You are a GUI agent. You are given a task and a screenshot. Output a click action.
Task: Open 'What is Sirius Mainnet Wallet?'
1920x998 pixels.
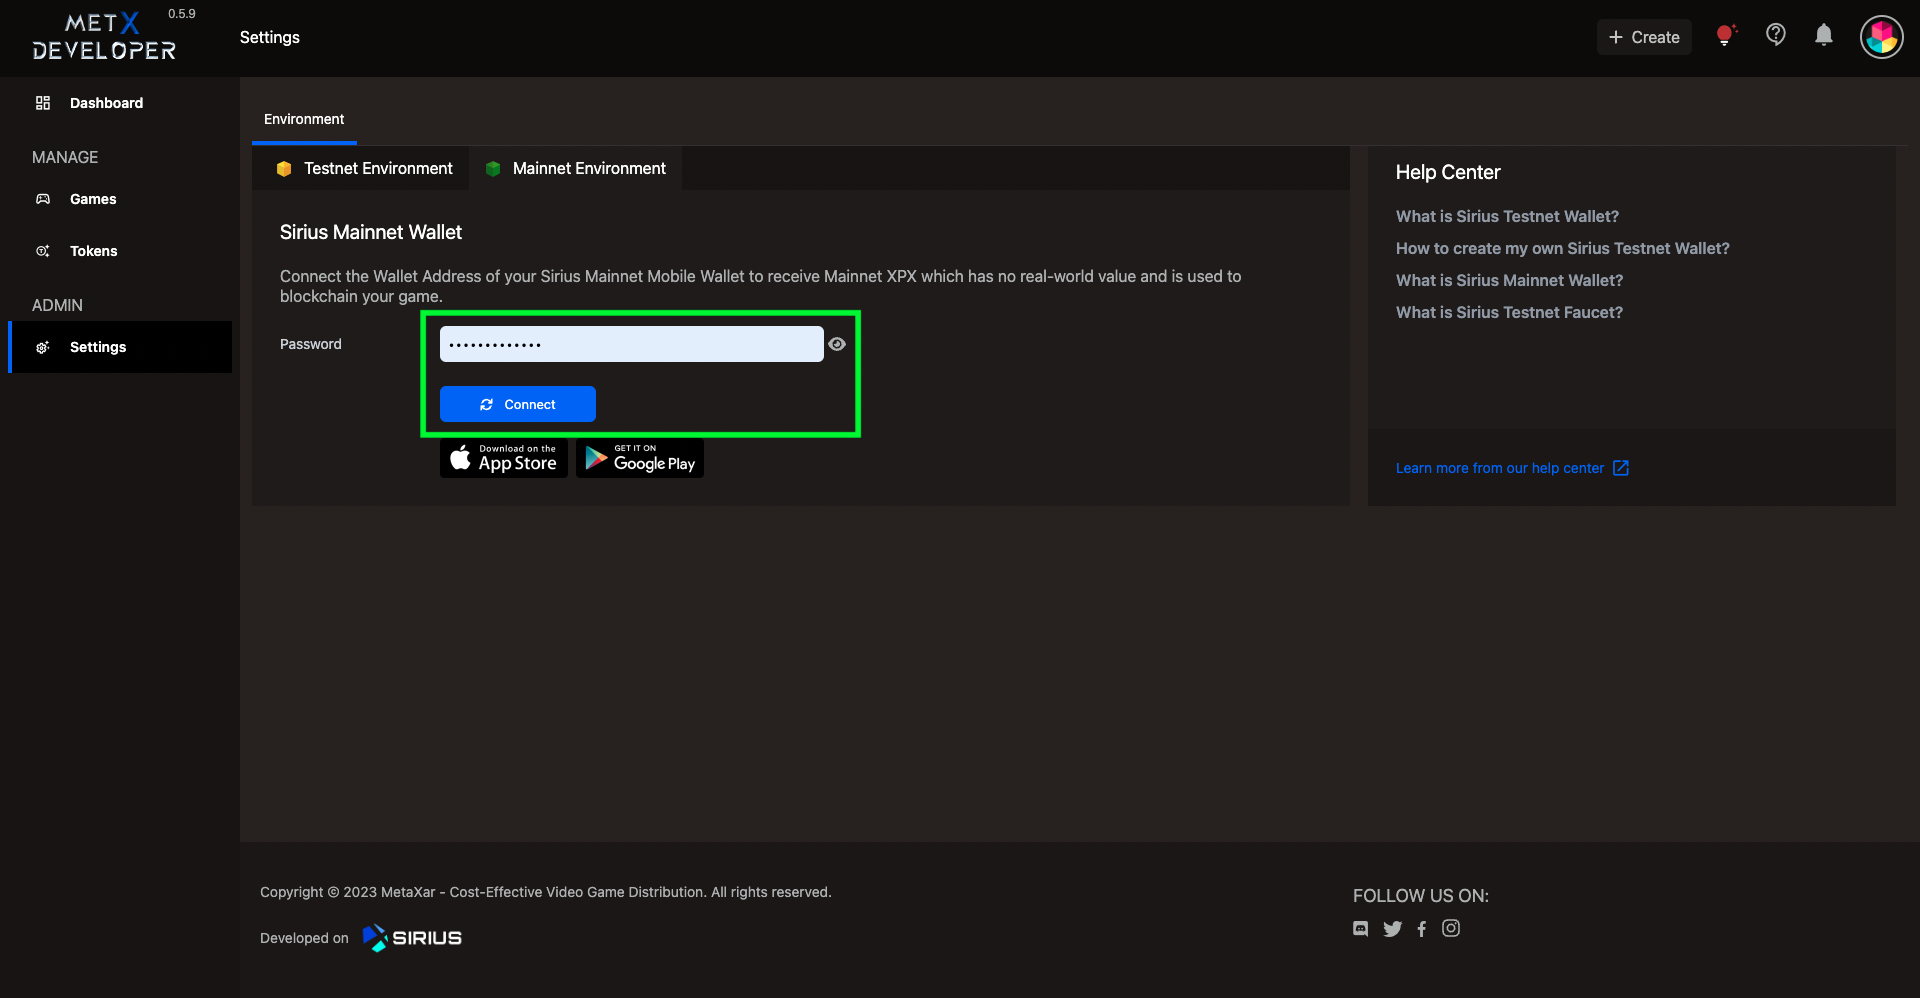[1510, 280]
